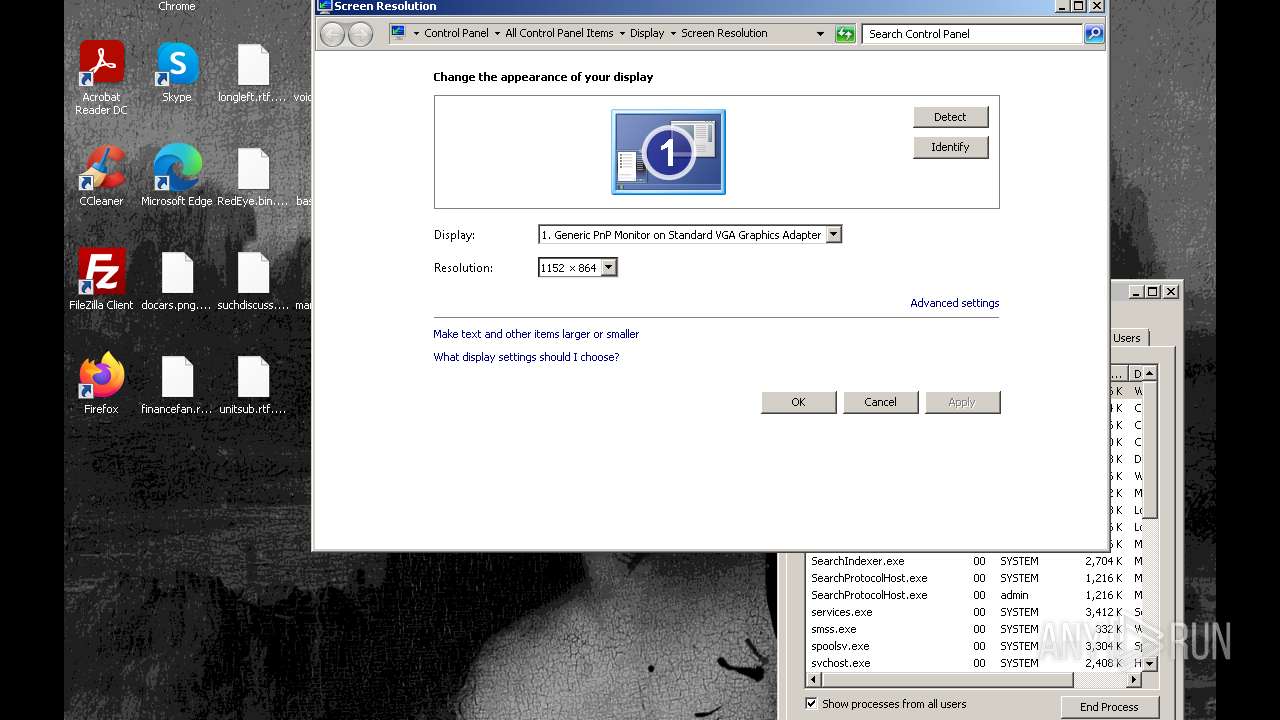1280x720 pixels.
Task: Click Task Manager vertical scrollbar up arrow
Action: (1150, 373)
